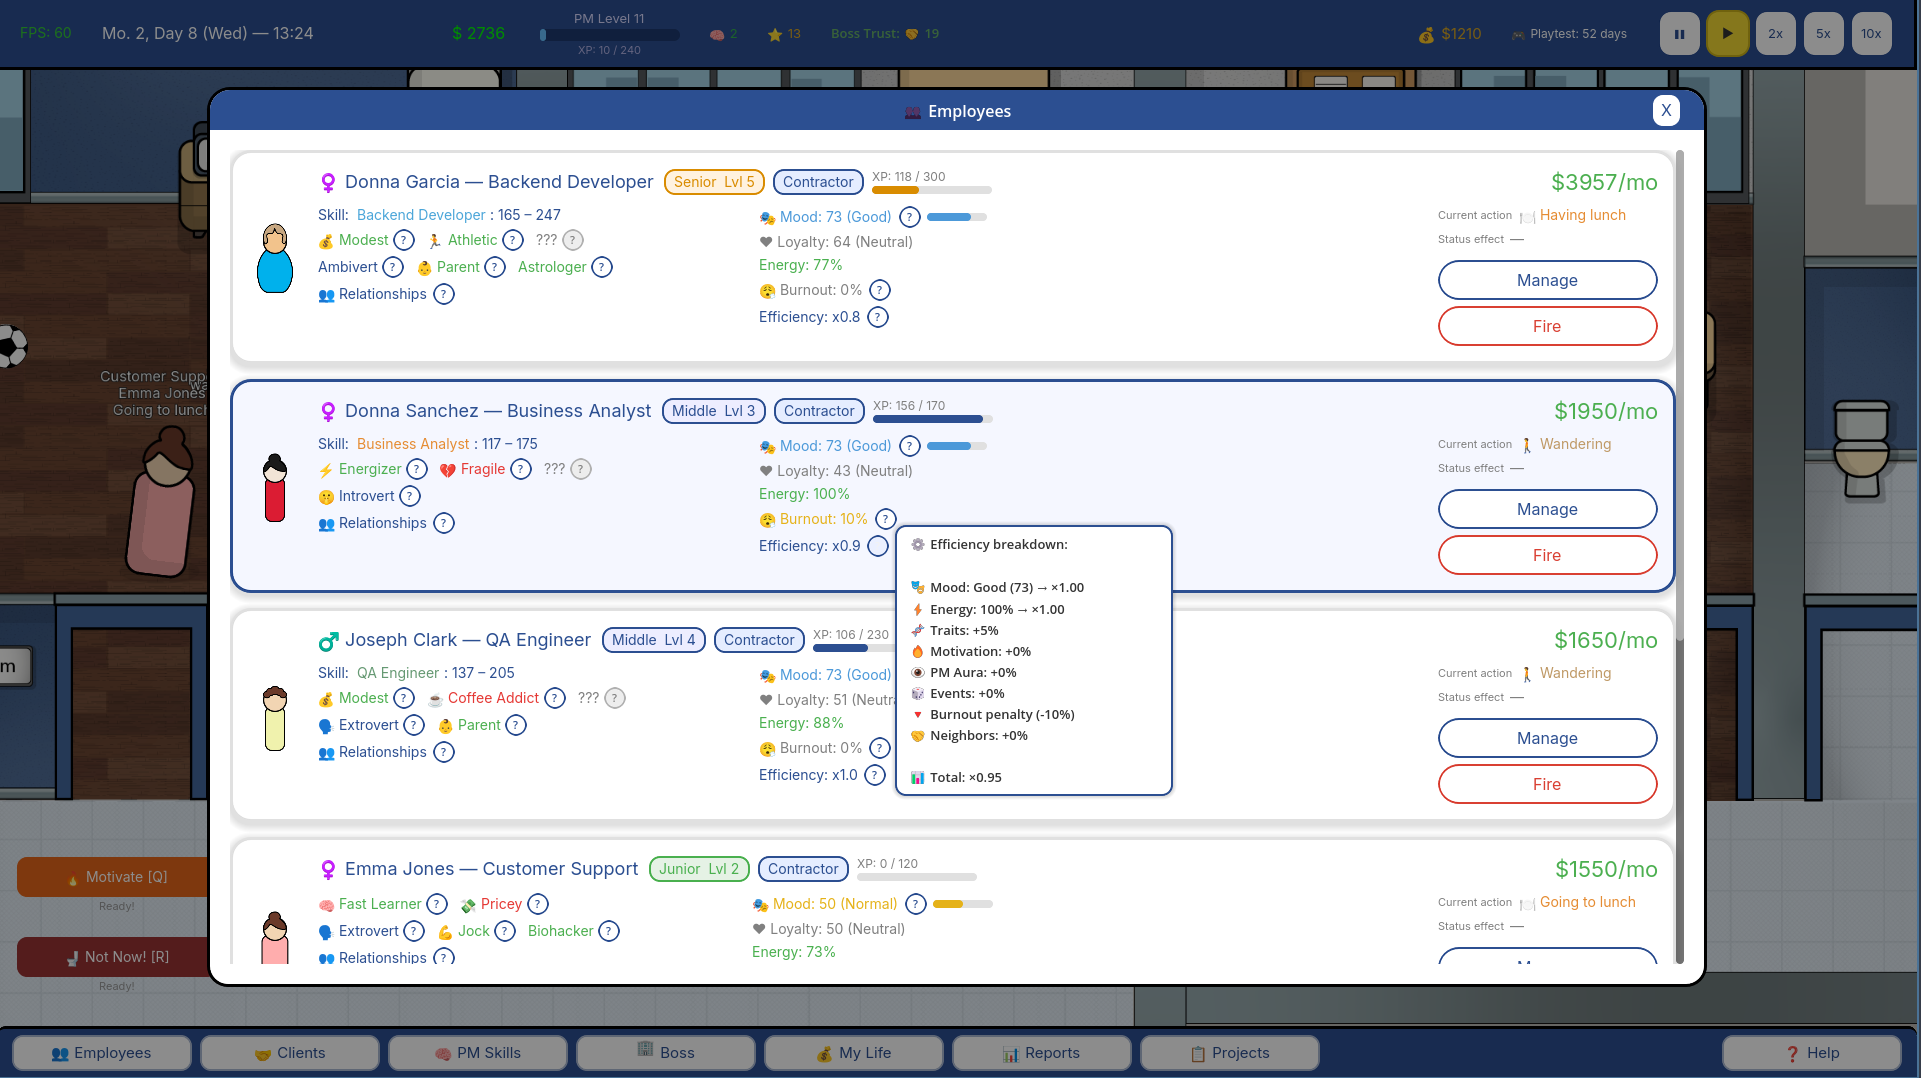Open the Reports tab
The image size is (1921, 1078).
pos(1041,1053)
